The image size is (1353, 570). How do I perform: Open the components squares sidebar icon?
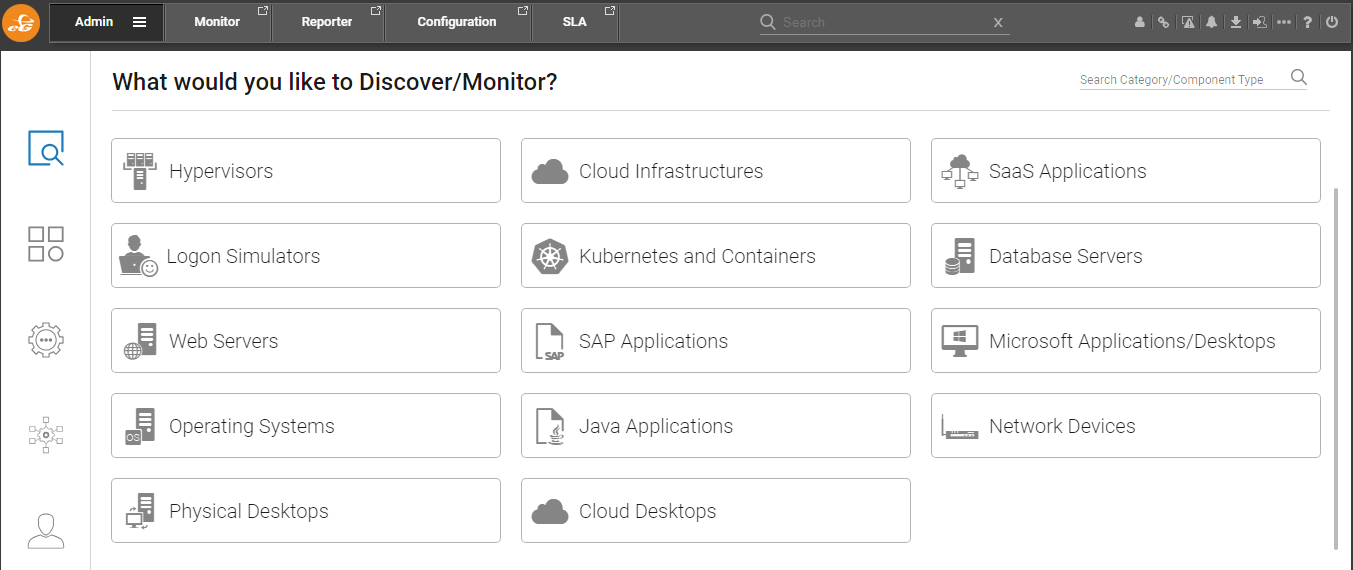point(46,244)
